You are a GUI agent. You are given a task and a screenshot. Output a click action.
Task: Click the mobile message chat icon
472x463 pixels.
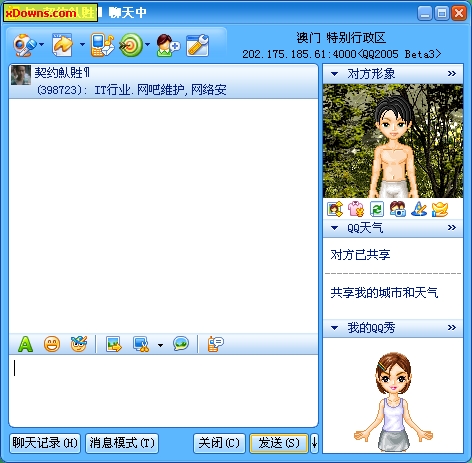coord(215,344)
